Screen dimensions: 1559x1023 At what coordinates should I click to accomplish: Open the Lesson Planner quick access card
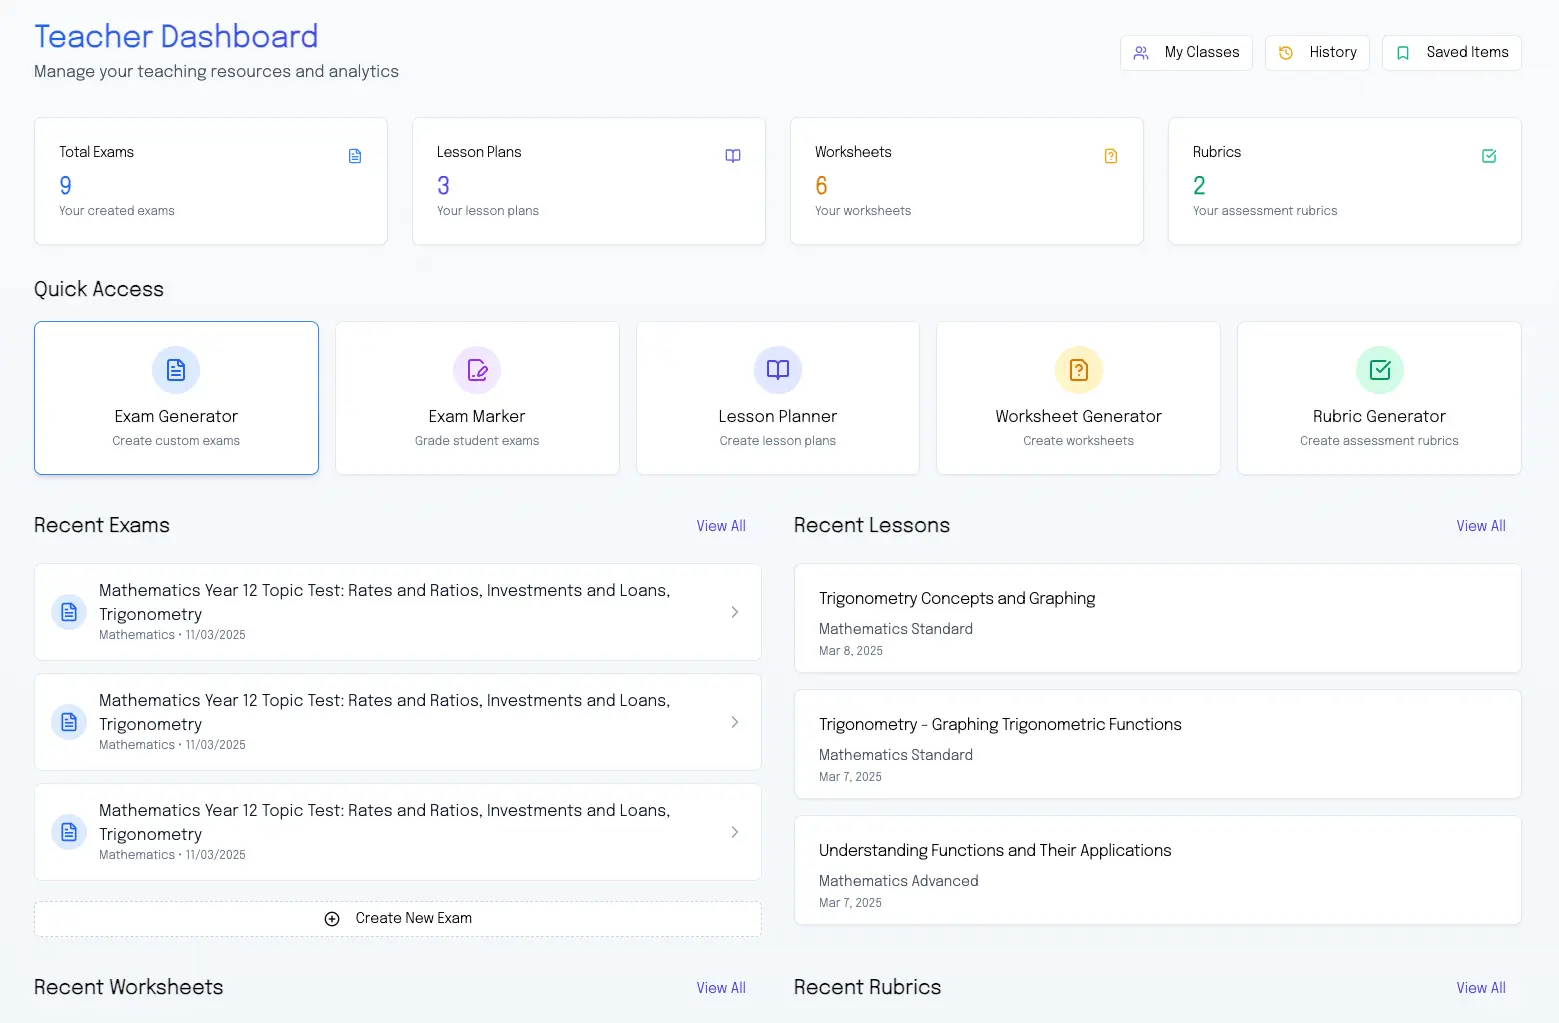point(778,398)
